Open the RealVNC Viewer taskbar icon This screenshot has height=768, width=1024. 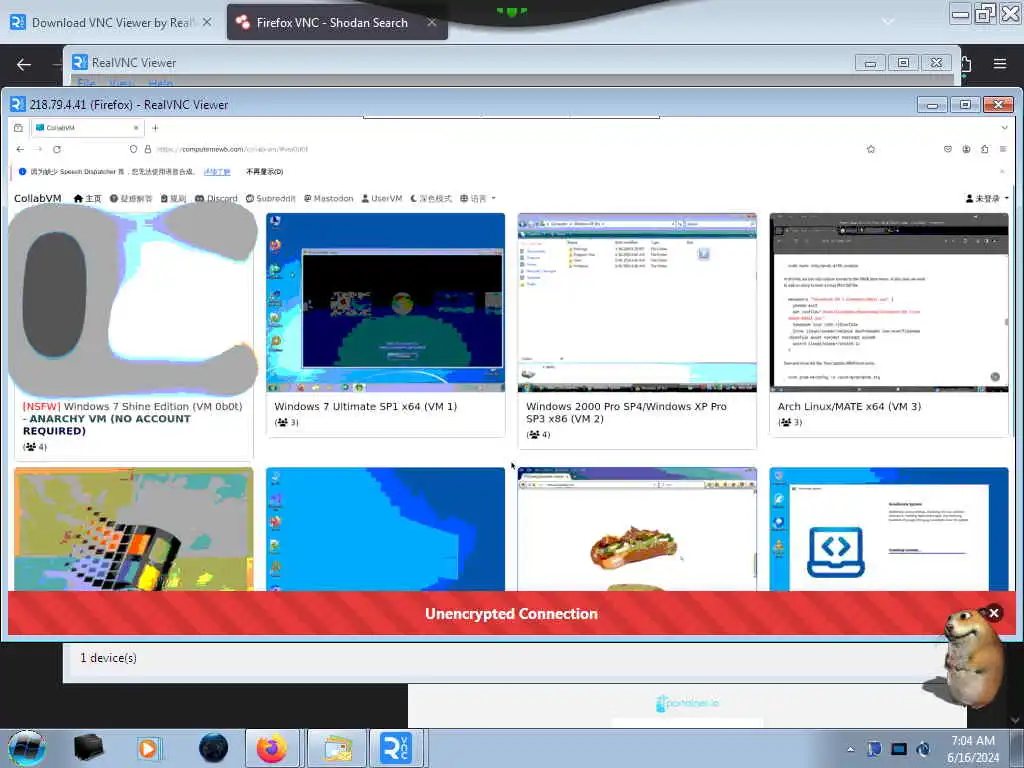(x=396, y=748)
